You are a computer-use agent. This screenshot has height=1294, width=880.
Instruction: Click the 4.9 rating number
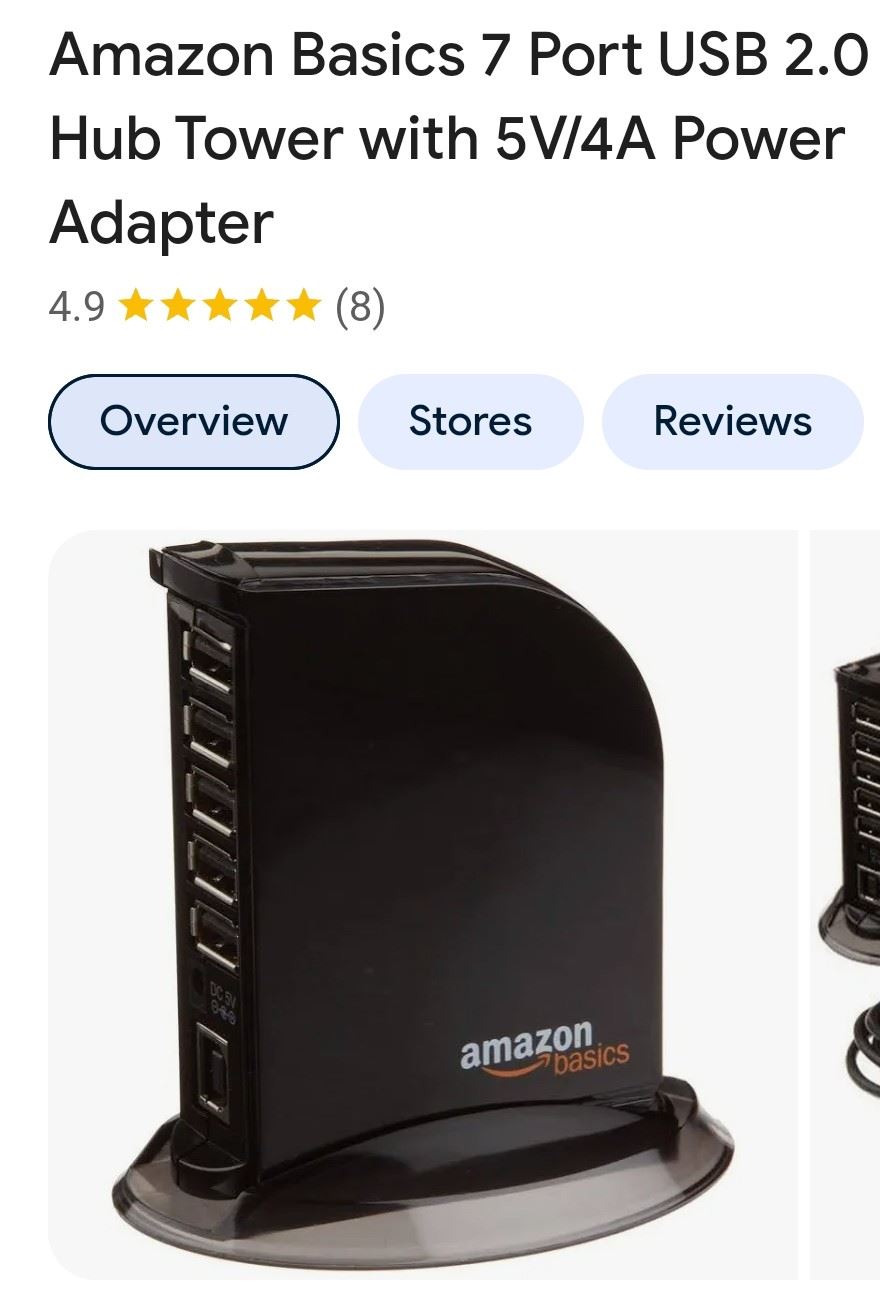pos(76,307)
